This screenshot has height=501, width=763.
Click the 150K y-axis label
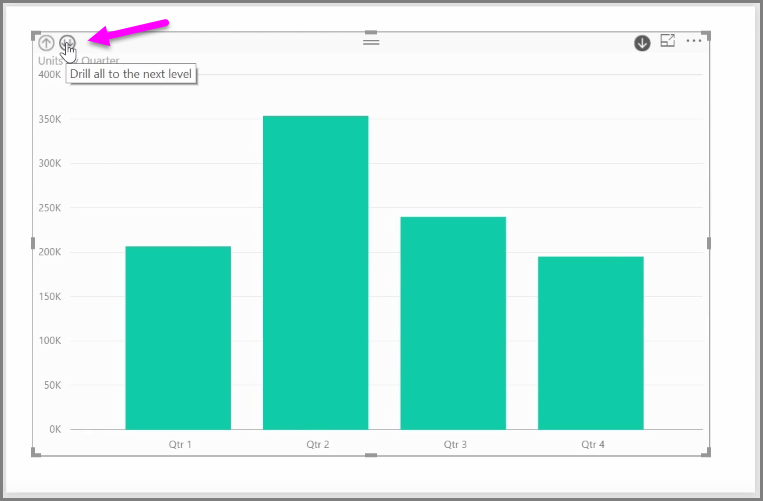point(50,296)
